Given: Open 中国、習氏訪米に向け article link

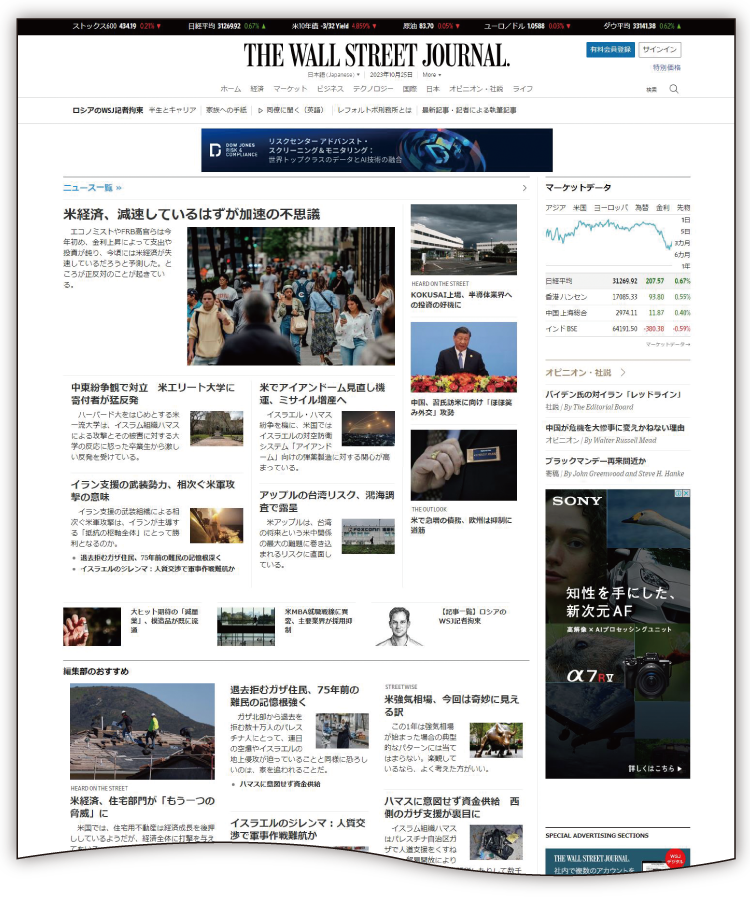Looking at the screenshot, I should click(x=461, y=408).
